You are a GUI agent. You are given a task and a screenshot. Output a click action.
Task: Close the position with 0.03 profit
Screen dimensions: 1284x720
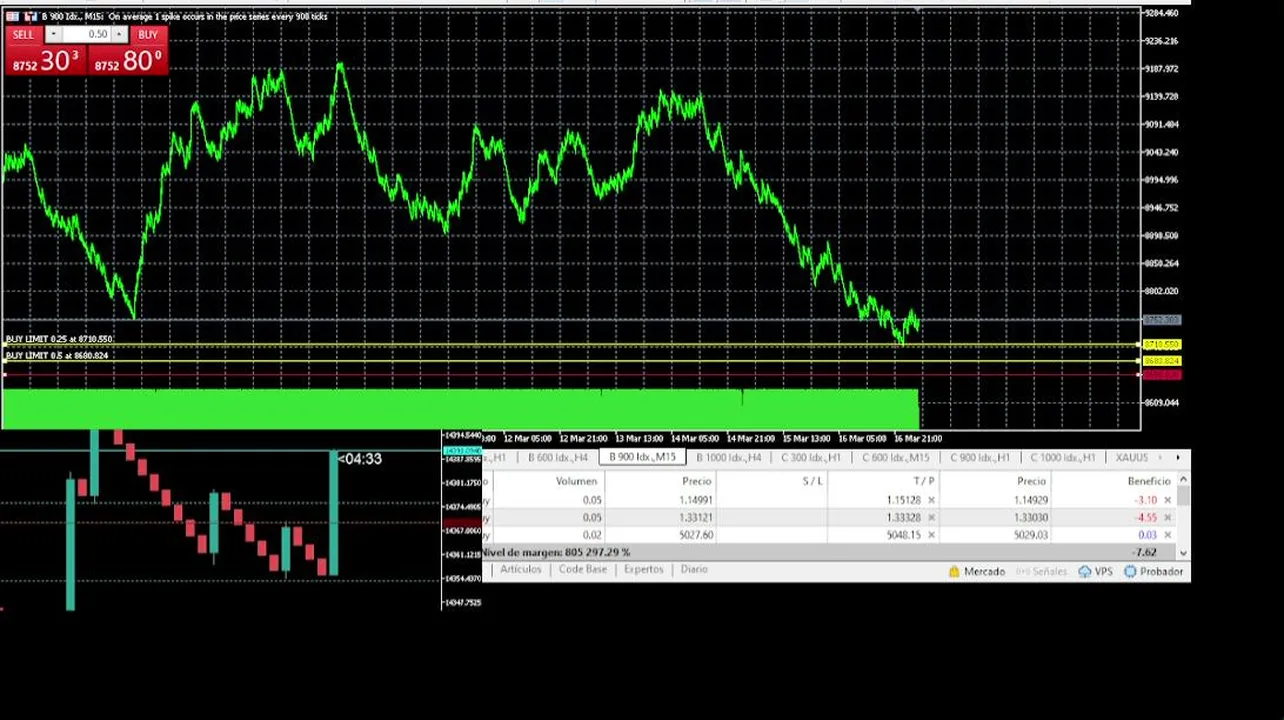(x=1167, y=535)
